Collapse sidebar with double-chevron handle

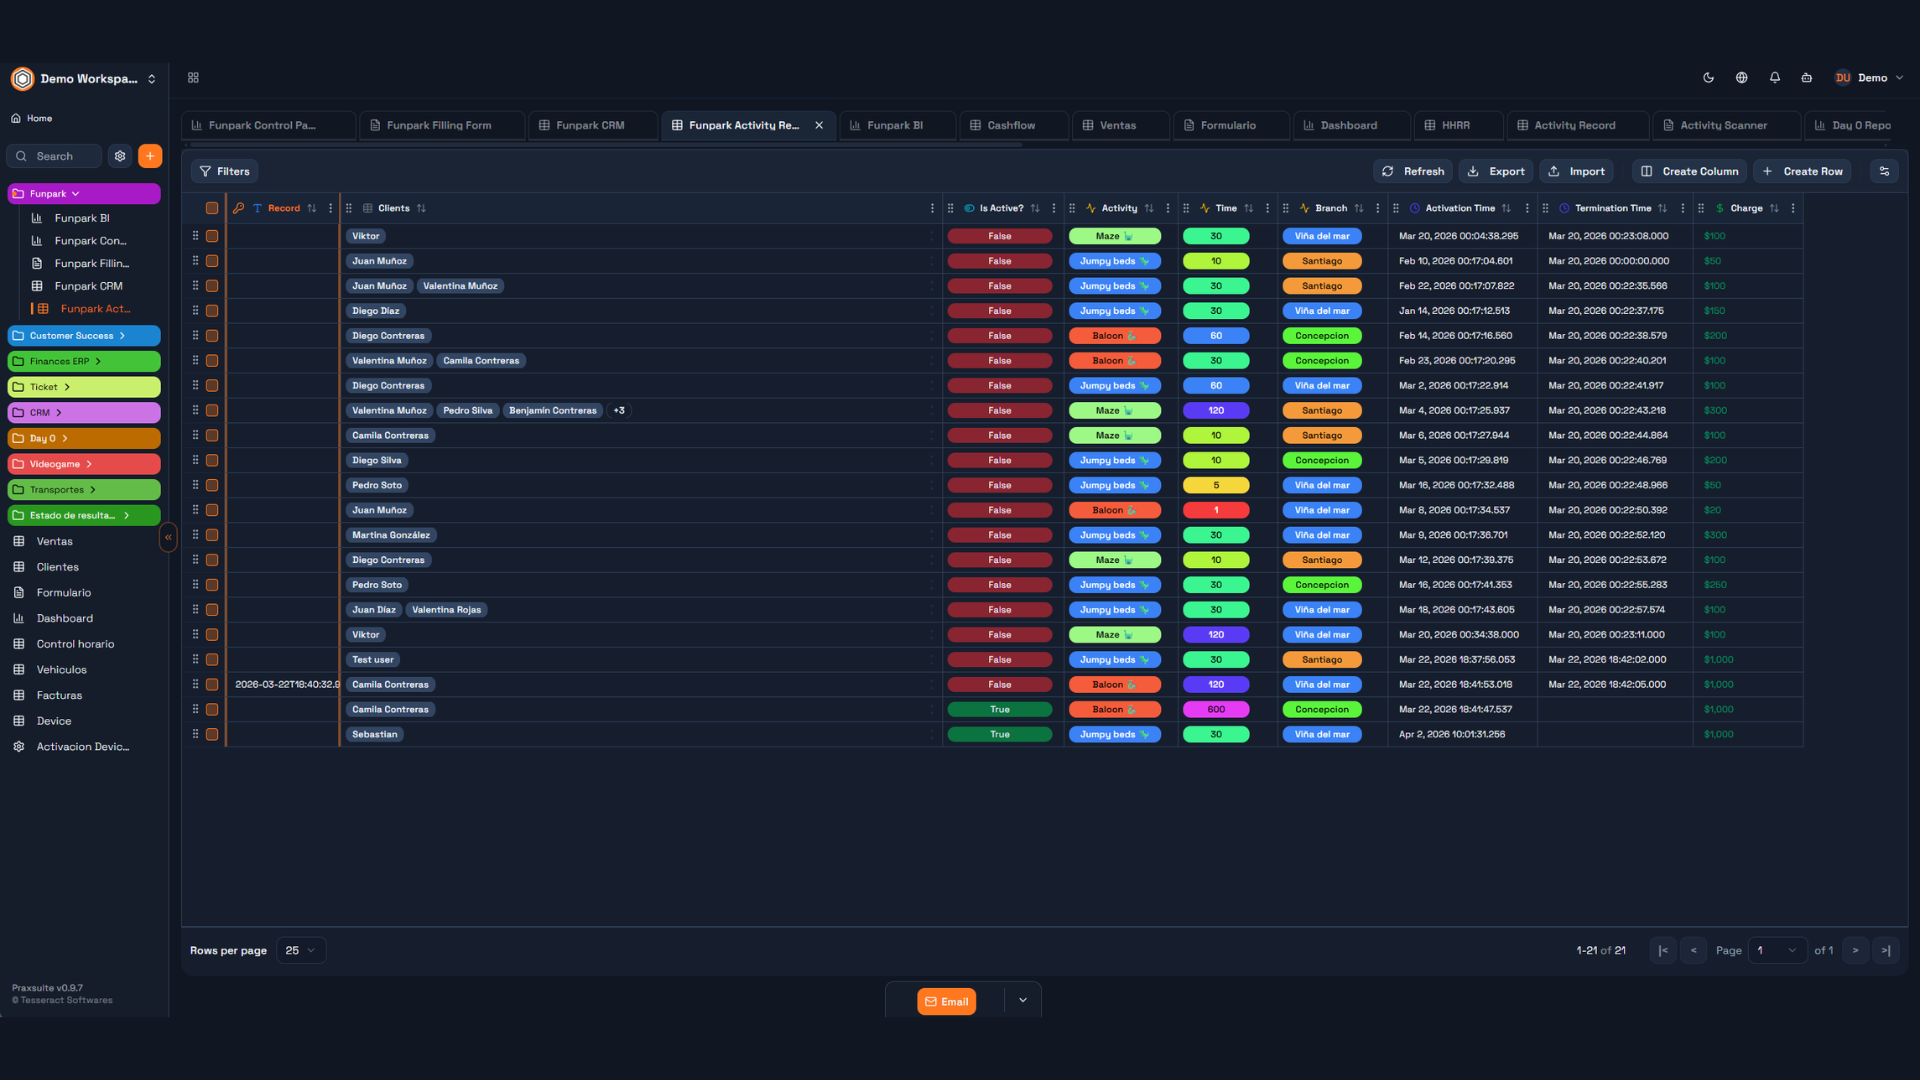[168, 537]
